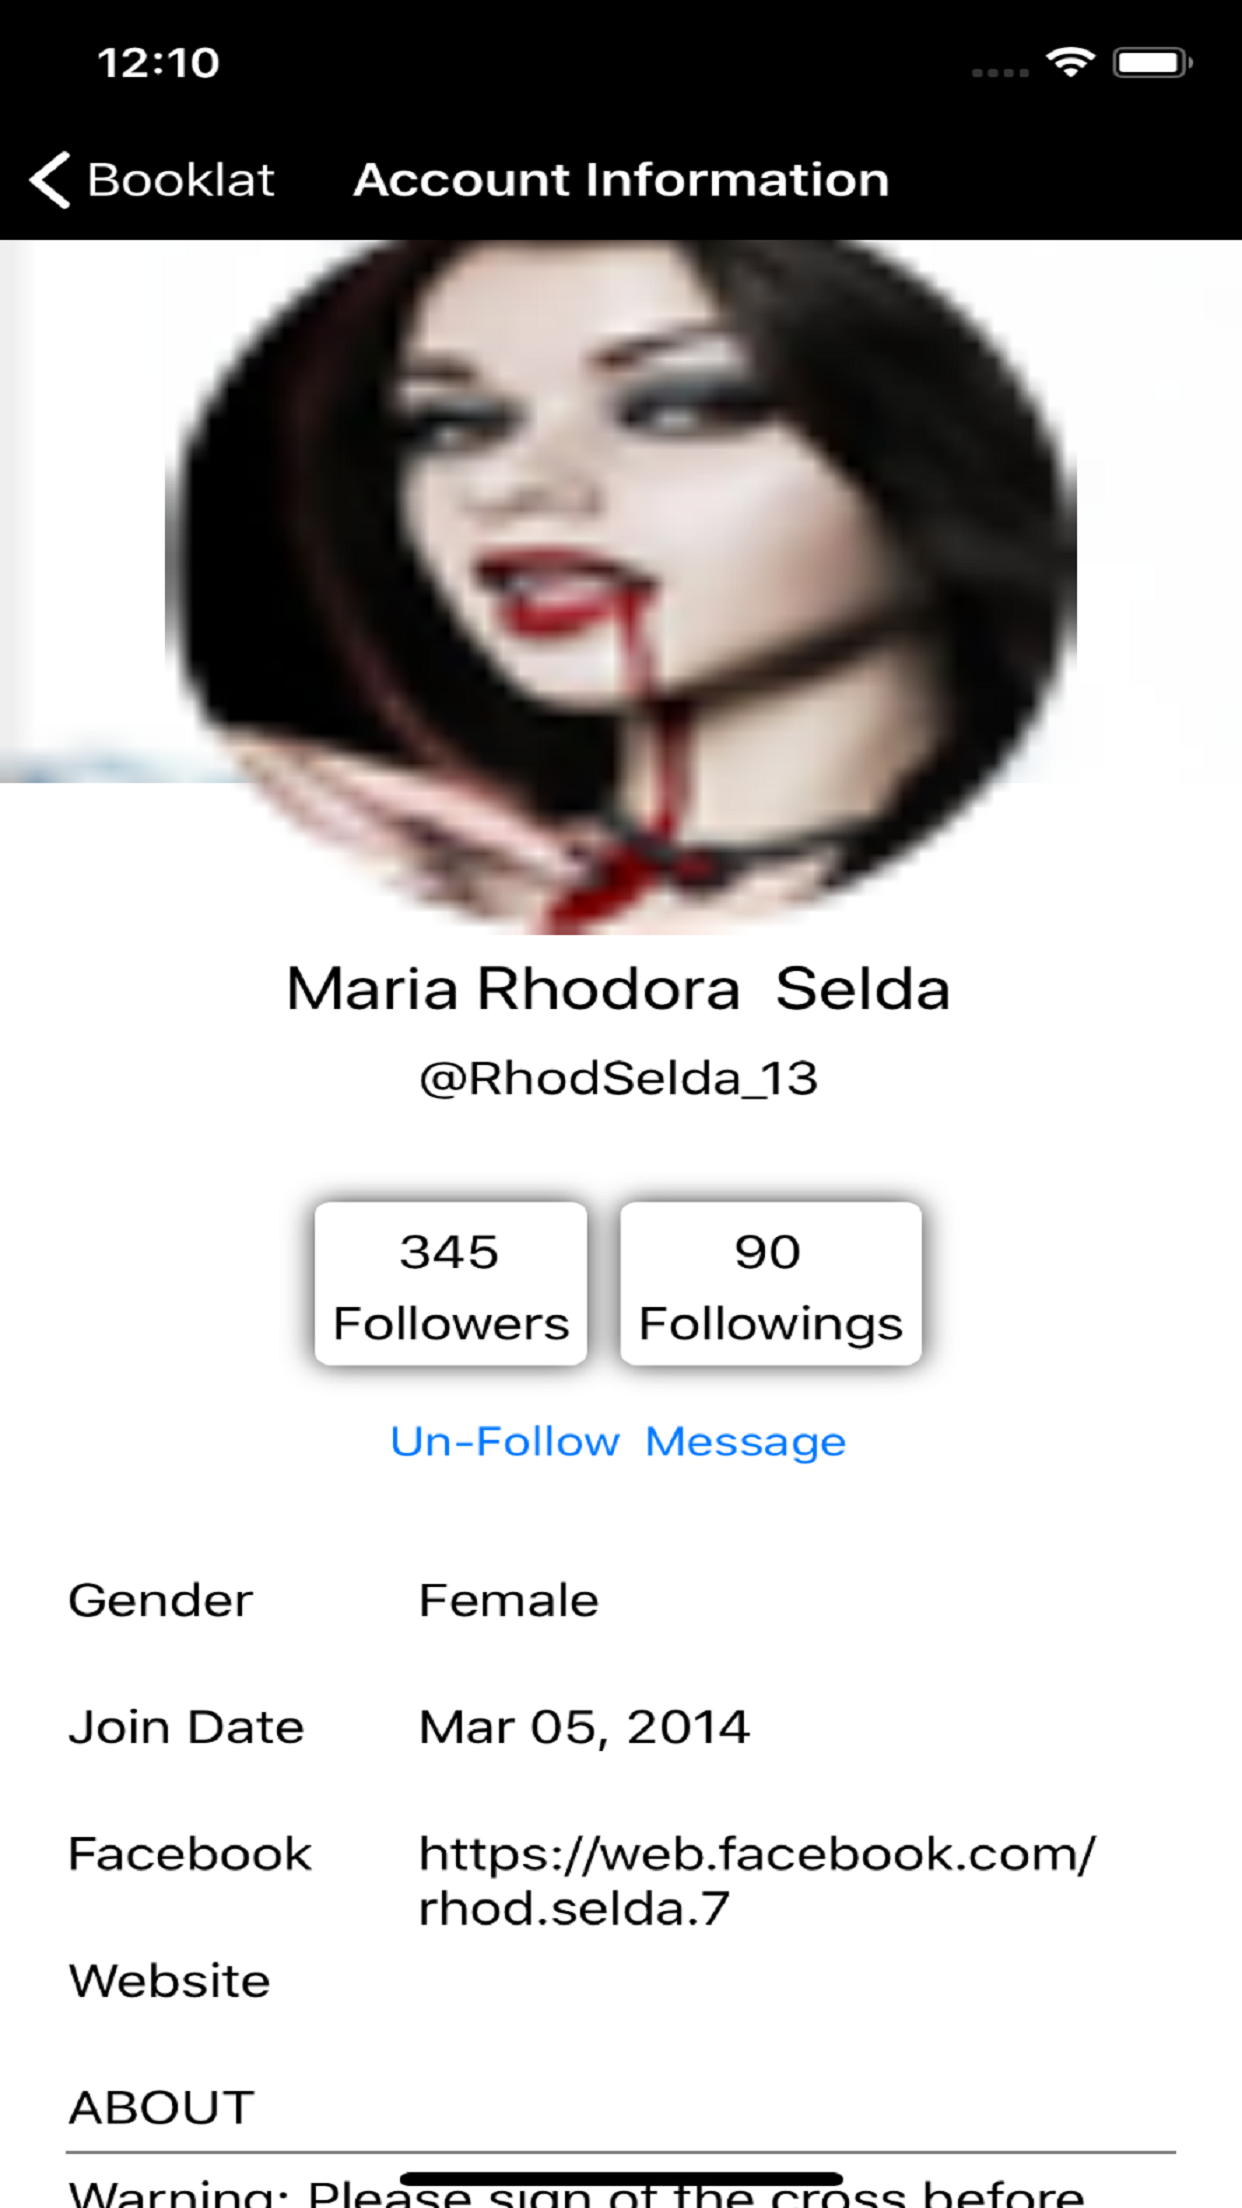The width and height of the screenshot is (1242, 2208).
Task: Tap the Maria Rhodora Selda name
Action: (x=618, y=989)
